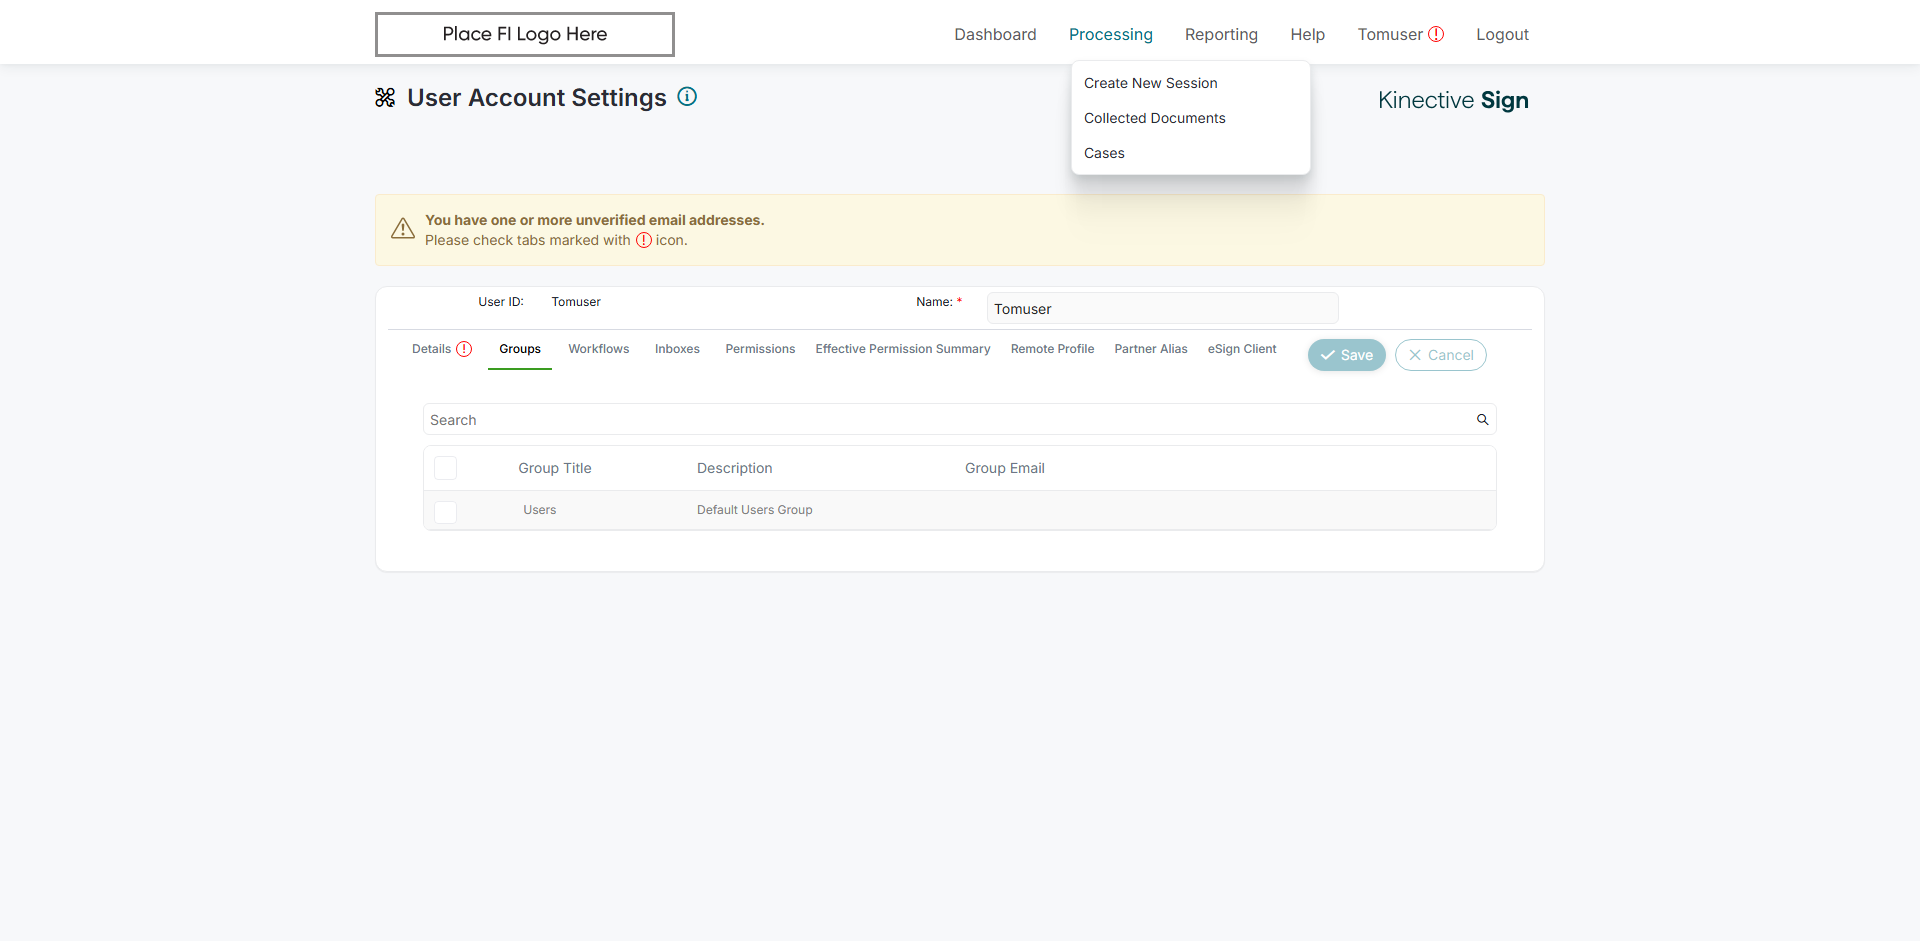Open the Processing menu
The image size is (1920, 941).
point(1111,34)
